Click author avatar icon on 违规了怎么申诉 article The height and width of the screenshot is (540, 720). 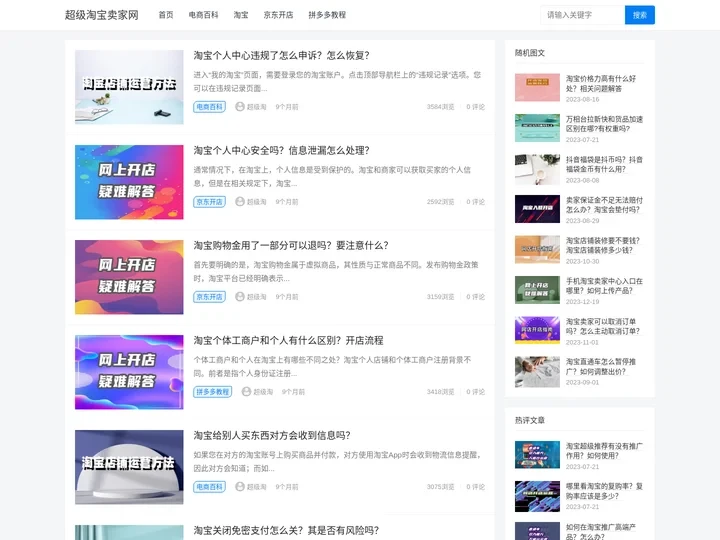click(240, 107)
